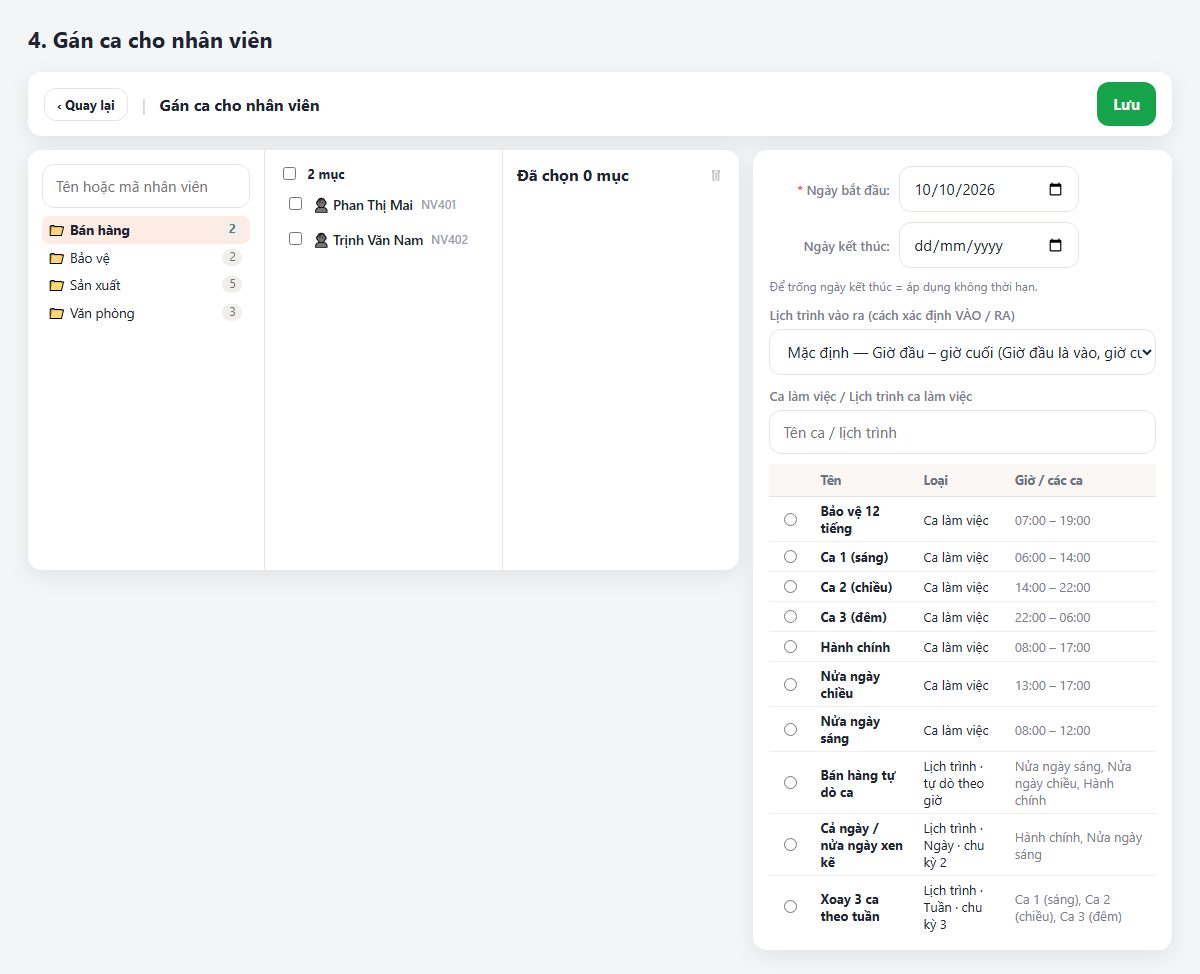The height and width of the screenshot is (974, 1200).
Task: Click the employee code 'NV402'
Action: coord(450,240)
